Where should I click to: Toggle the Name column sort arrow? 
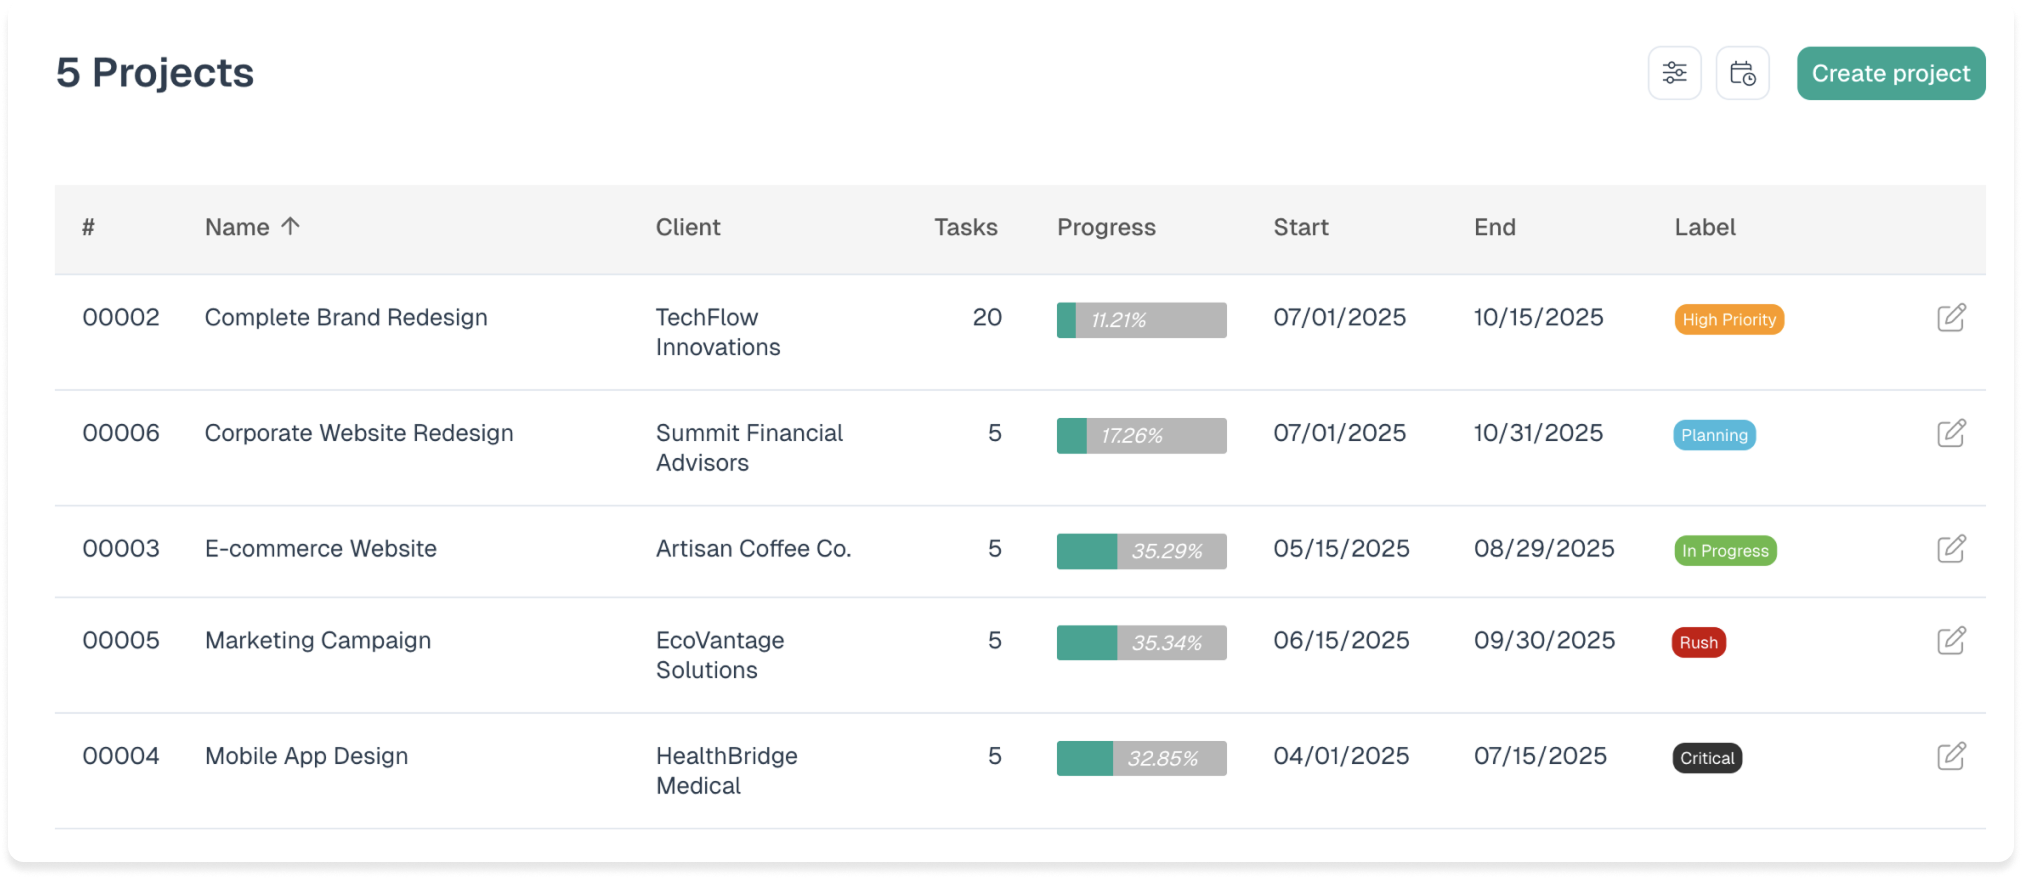tap(290, 227)
